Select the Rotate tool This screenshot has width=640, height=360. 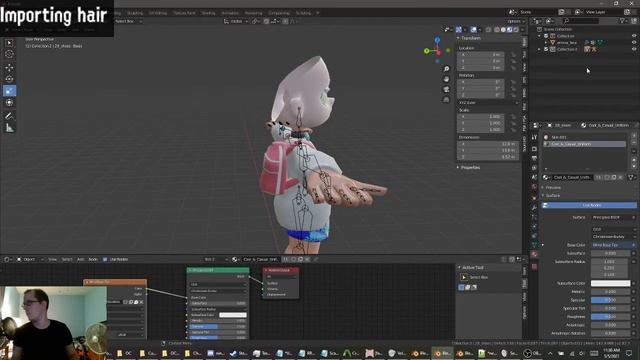point(9,79)
